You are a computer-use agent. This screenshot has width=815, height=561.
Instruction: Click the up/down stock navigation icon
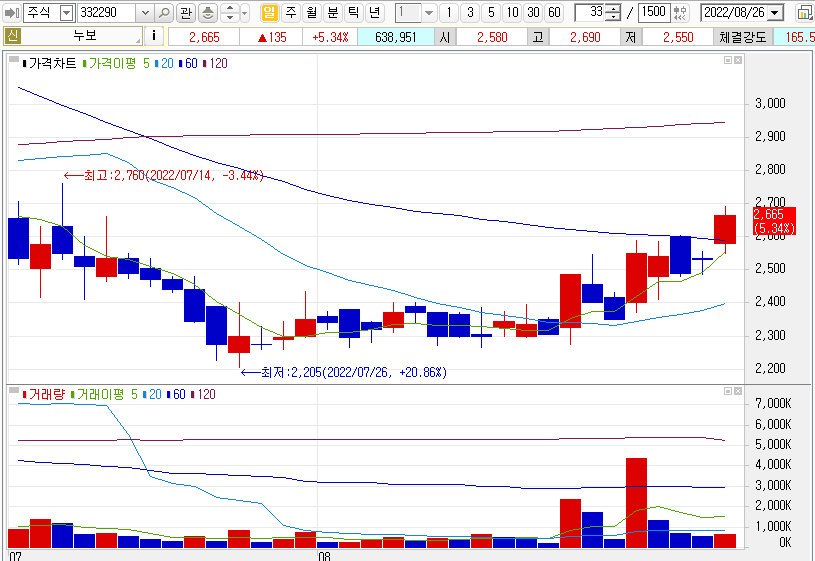coord(230,12)
